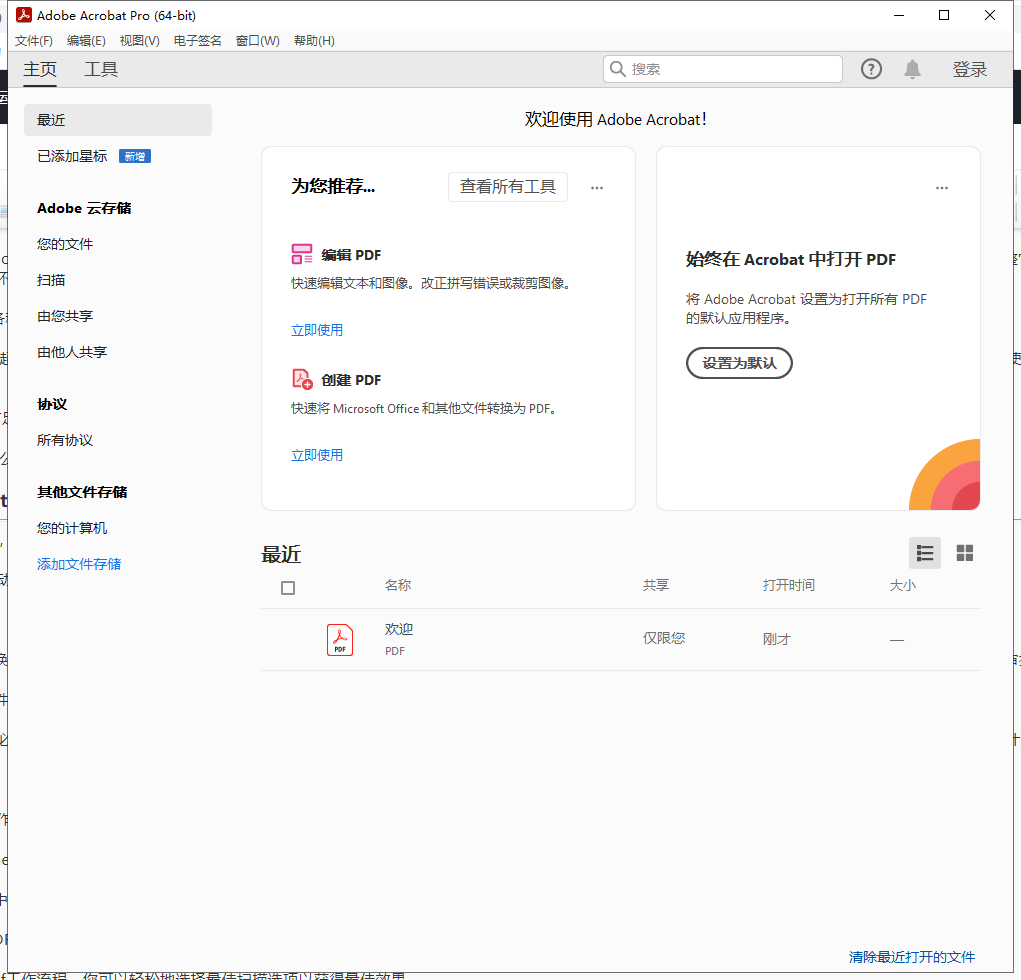Open the 电子签名 menu
The height and width of the screenshot is (980, 1021).
tap(197, 40)
